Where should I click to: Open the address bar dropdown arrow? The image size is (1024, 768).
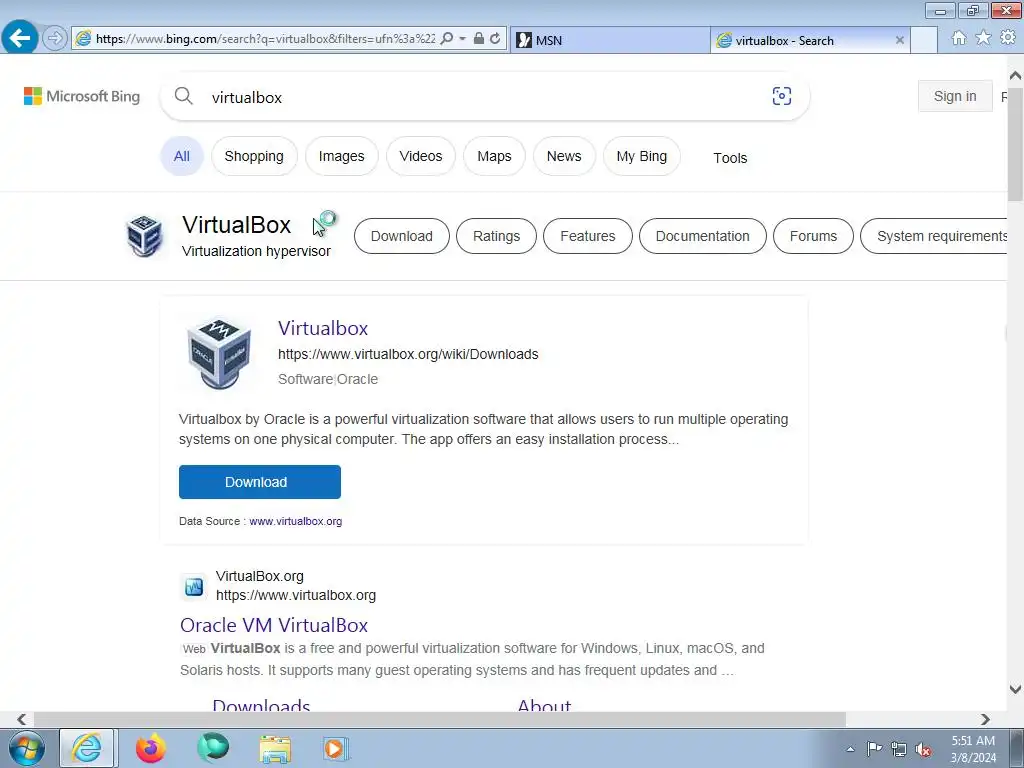pos(462,39)
